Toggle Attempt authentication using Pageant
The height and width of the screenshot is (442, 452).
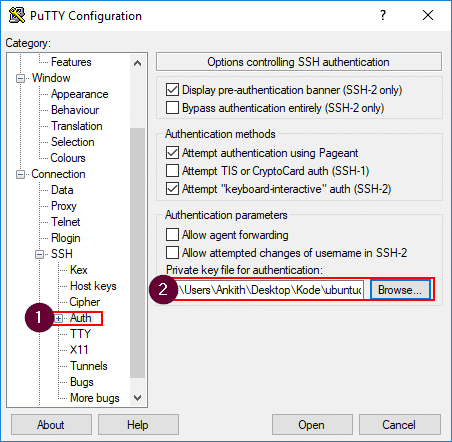(172, 153)
